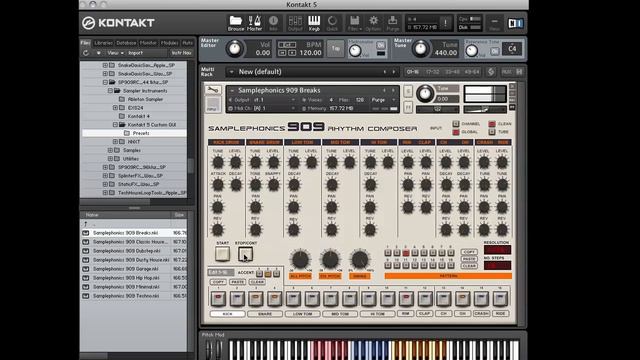This screenshot has height=360, width=640.
Task: Open instrument edit mode wrench icon
Action: click(x=213, y=90)
